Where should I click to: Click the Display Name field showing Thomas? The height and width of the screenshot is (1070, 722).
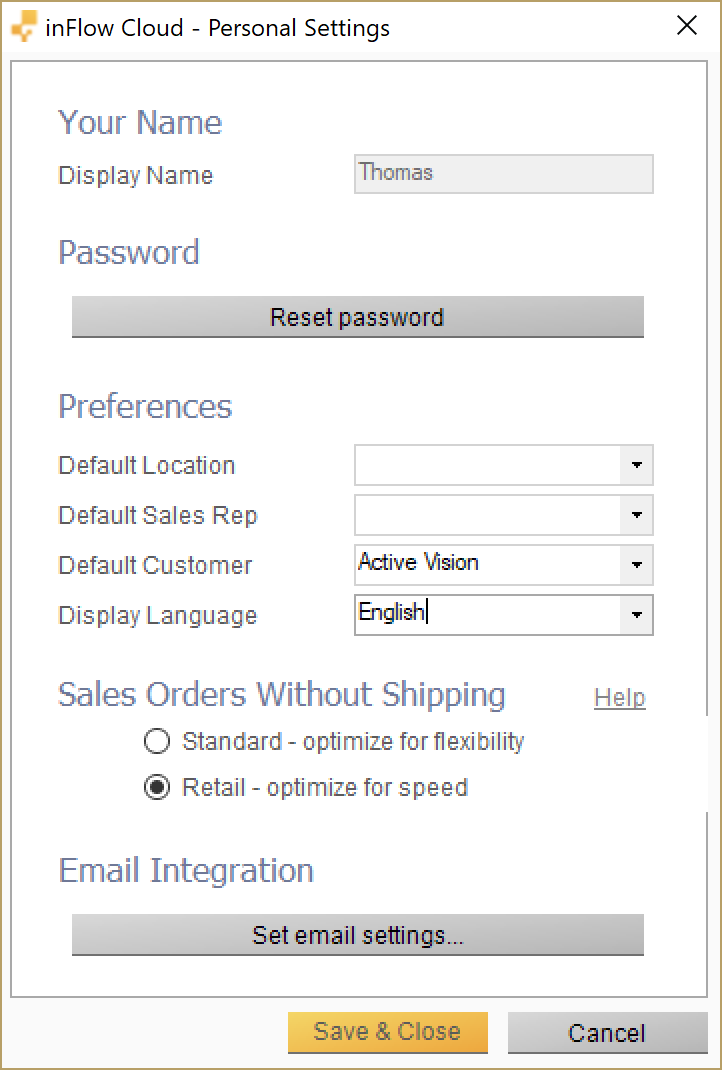pos(504,174)
